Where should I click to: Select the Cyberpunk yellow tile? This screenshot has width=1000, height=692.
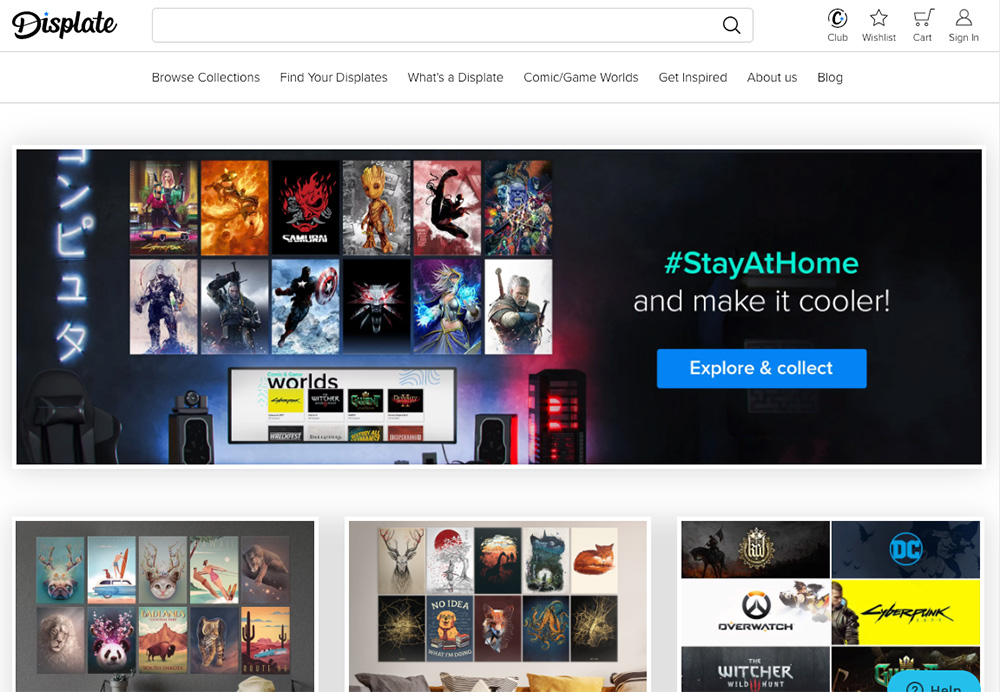point(906,612)
